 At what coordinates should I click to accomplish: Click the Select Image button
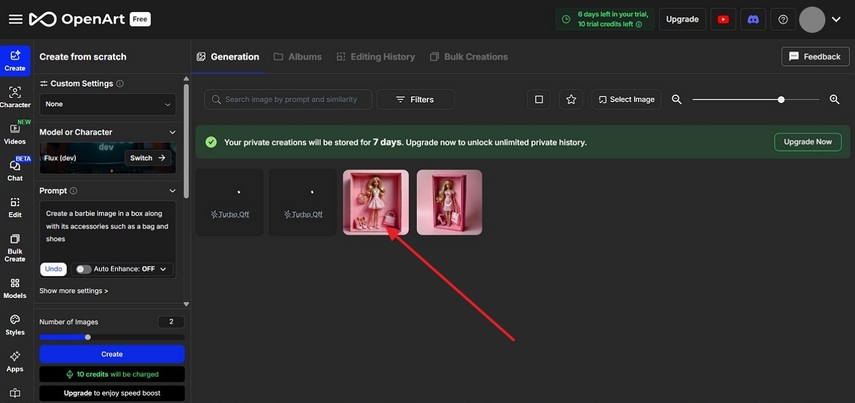[627, 99]
